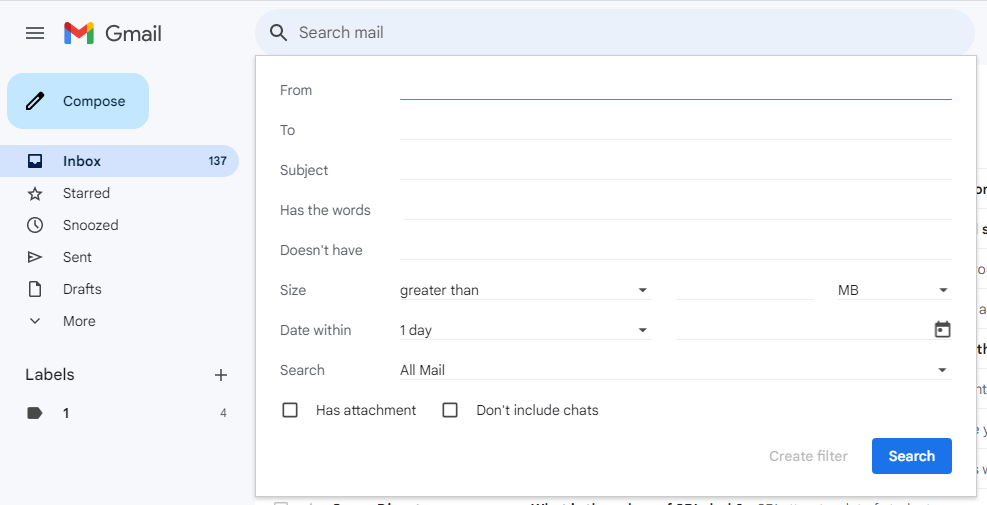This screenshot has height=505, width=987.
Task: Click the Starred star icon
Action: [x=35, y=193]
